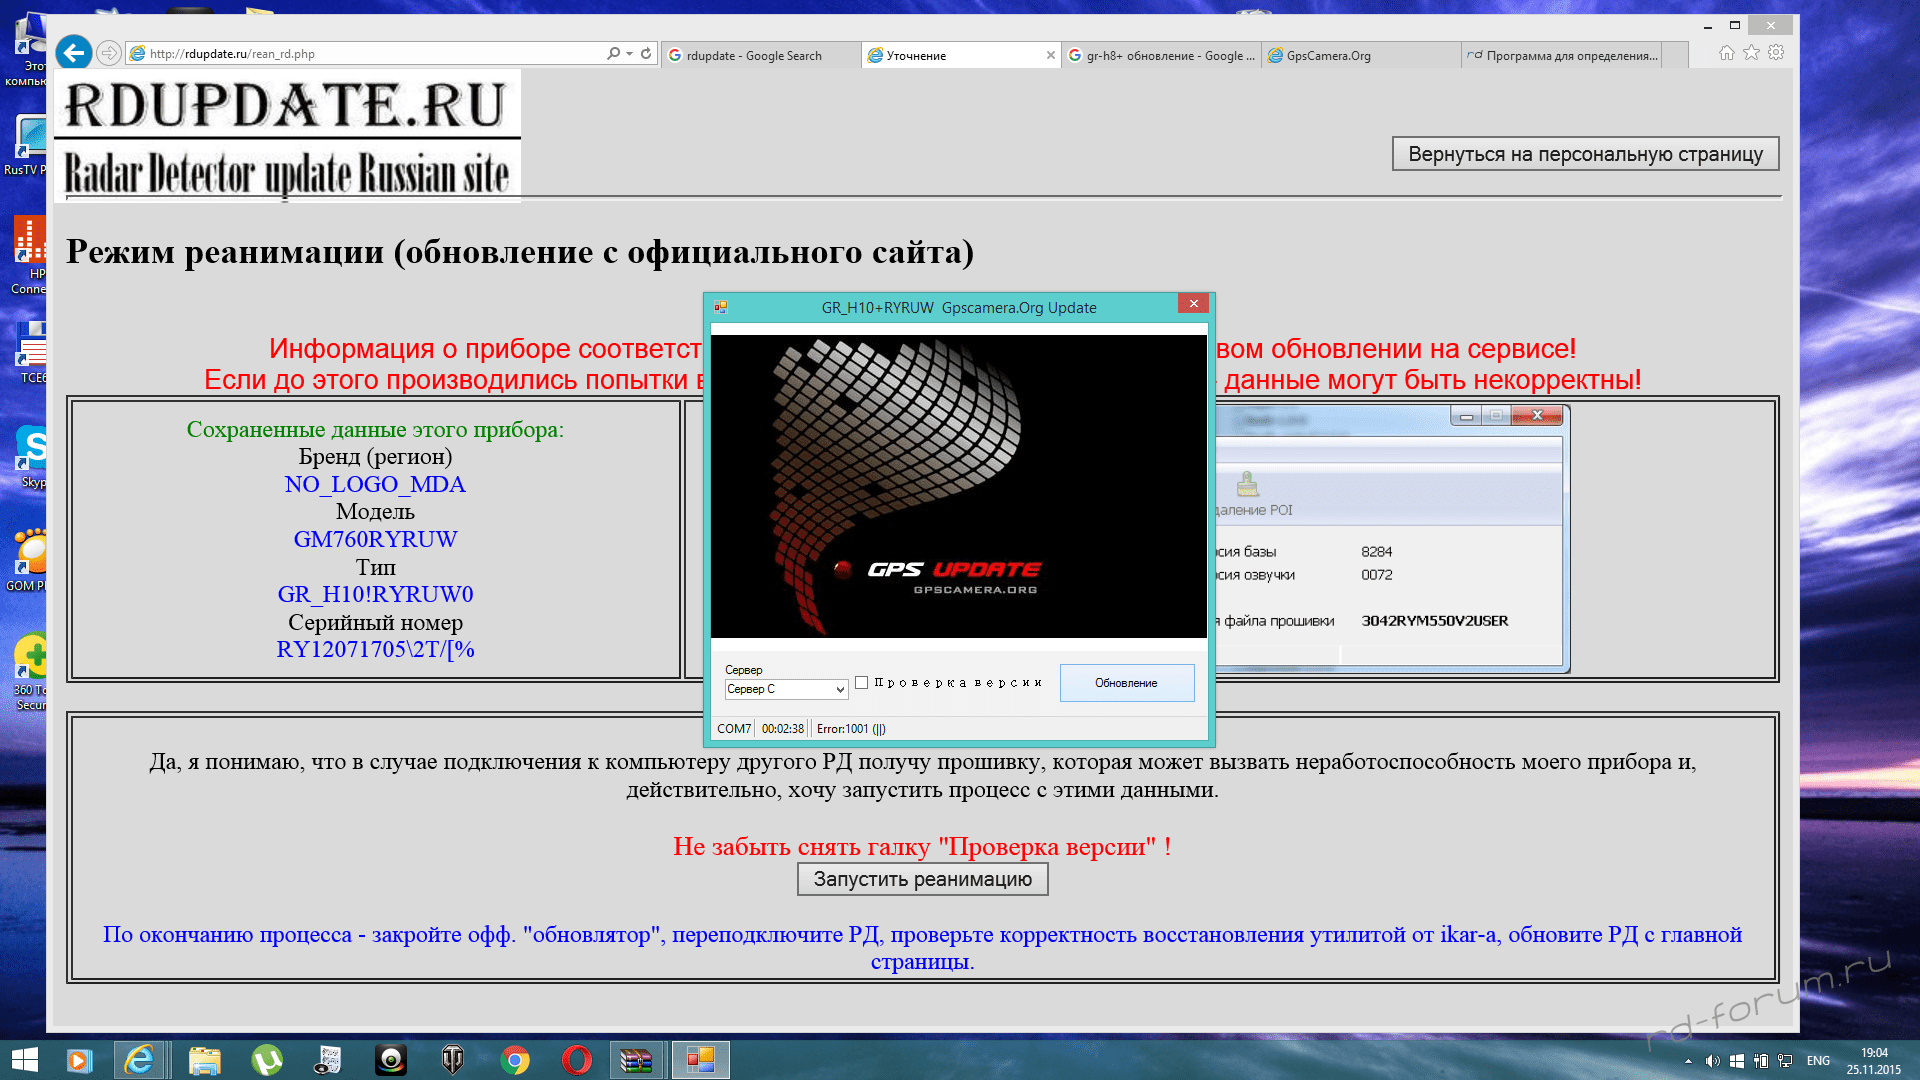Screen dimensions: 1920x1080
Task: Open the browser home icon
Action: click(x=1727, y=53)
